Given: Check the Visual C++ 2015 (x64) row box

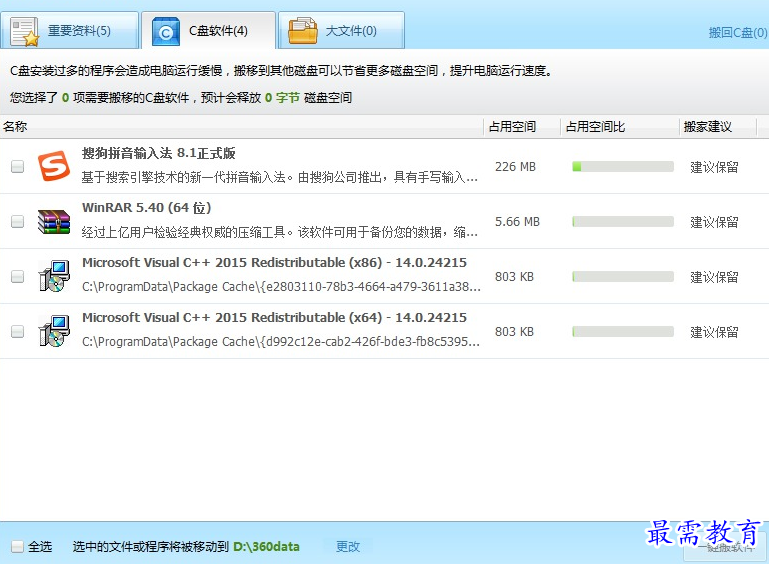Looking at the screenshot, I should [18, 332].
